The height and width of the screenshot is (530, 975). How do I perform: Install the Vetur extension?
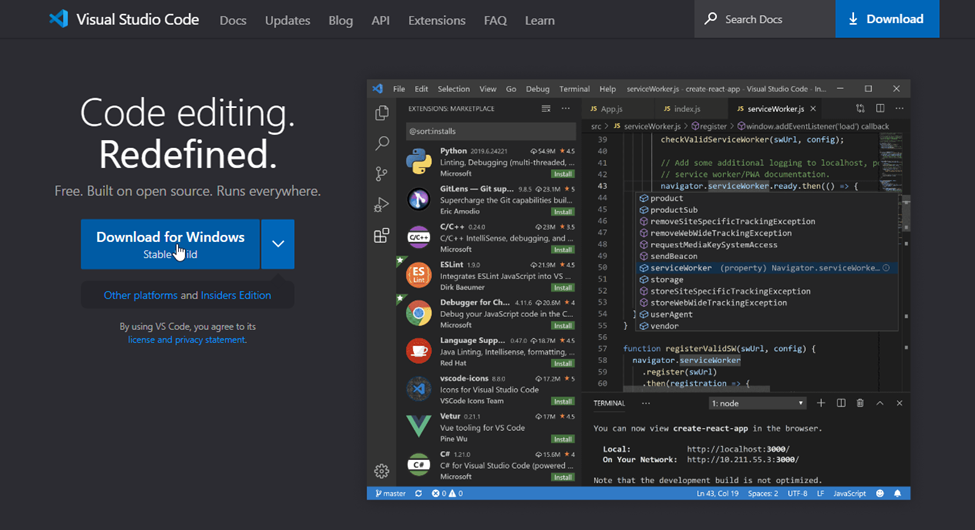563,439
